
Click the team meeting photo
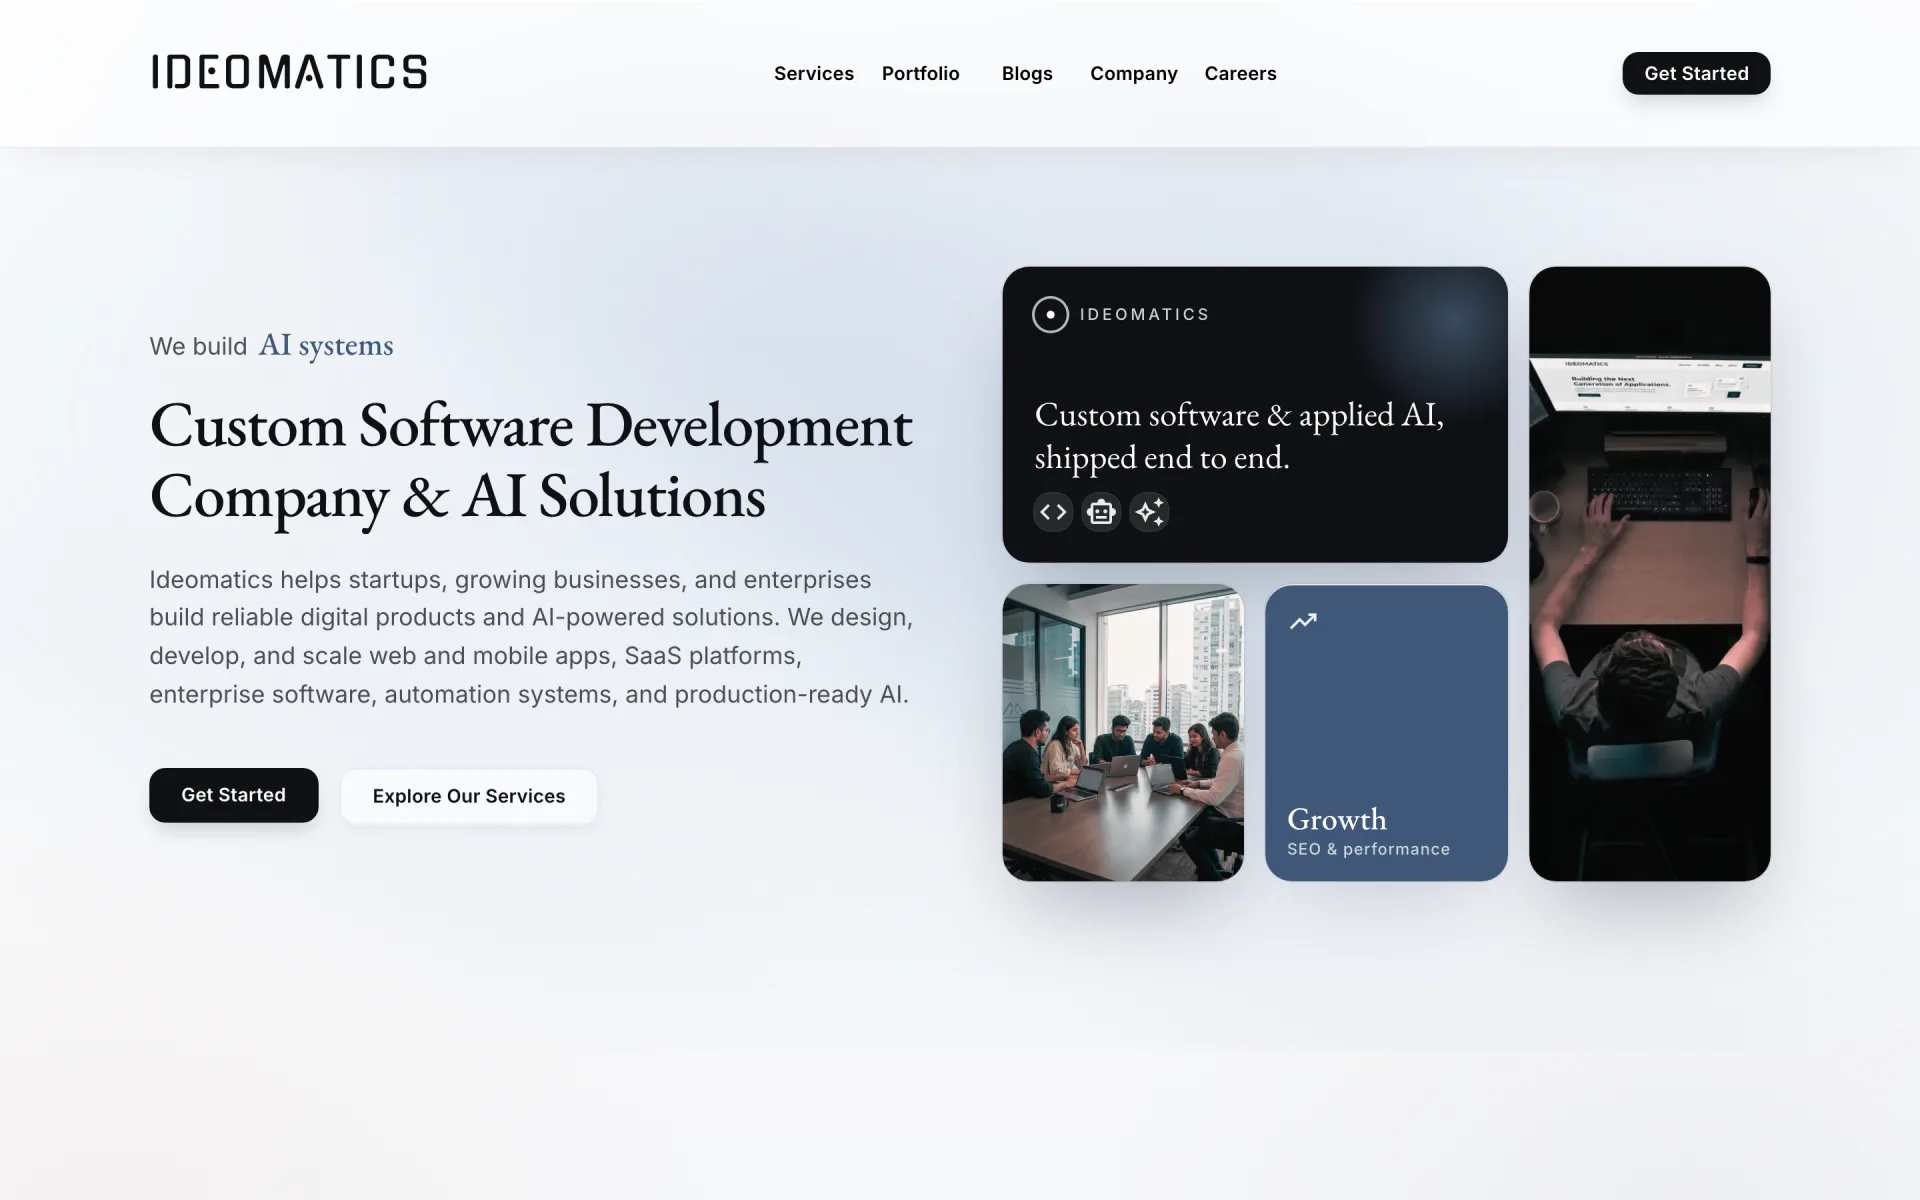pyautogui.click(x=1123, y=733)
